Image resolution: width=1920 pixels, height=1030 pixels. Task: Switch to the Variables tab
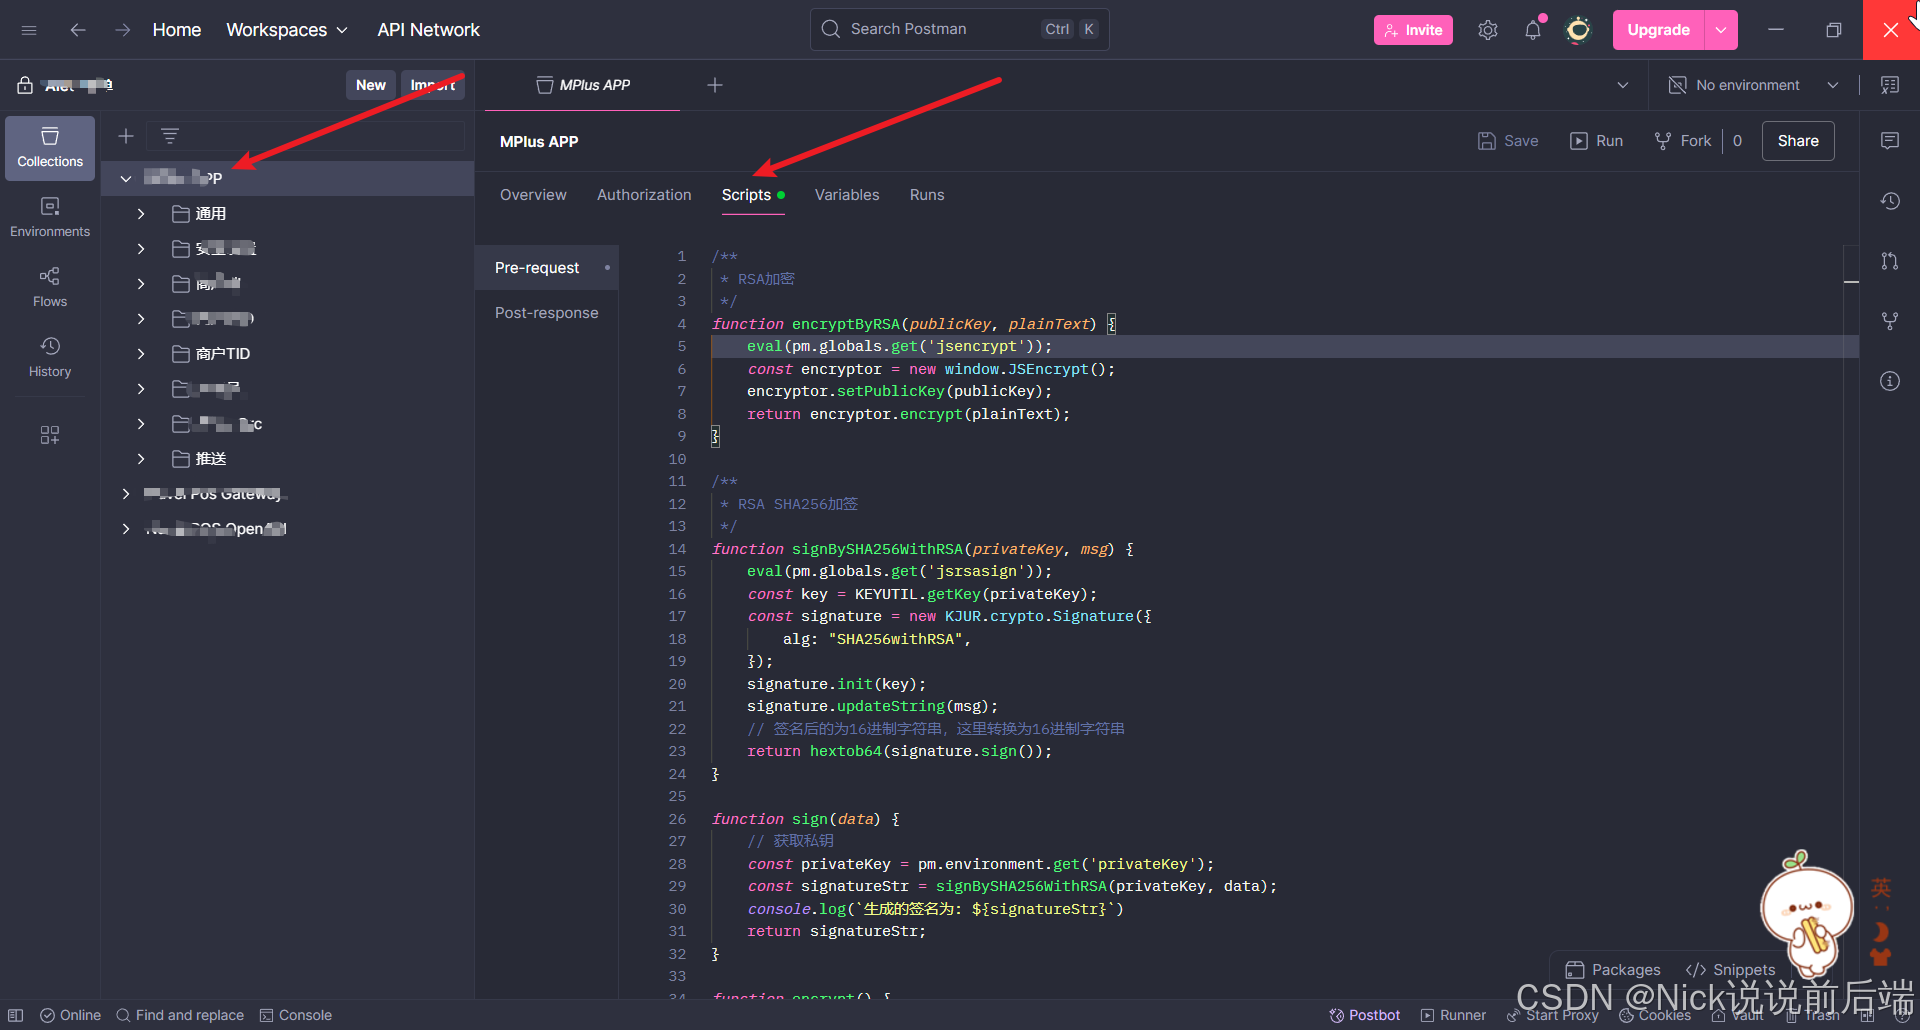tap(847, 195)
